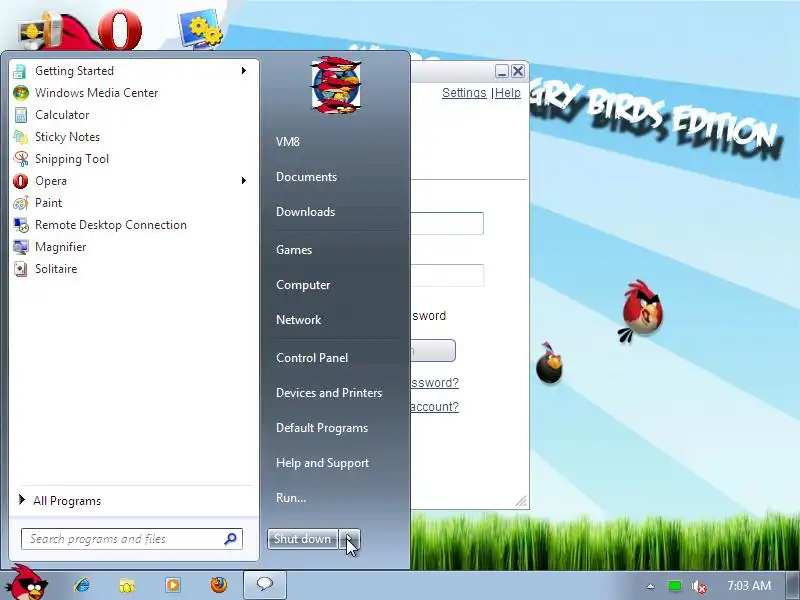
Task: Click the clock showing 7:03 AM
Action: 749,586
